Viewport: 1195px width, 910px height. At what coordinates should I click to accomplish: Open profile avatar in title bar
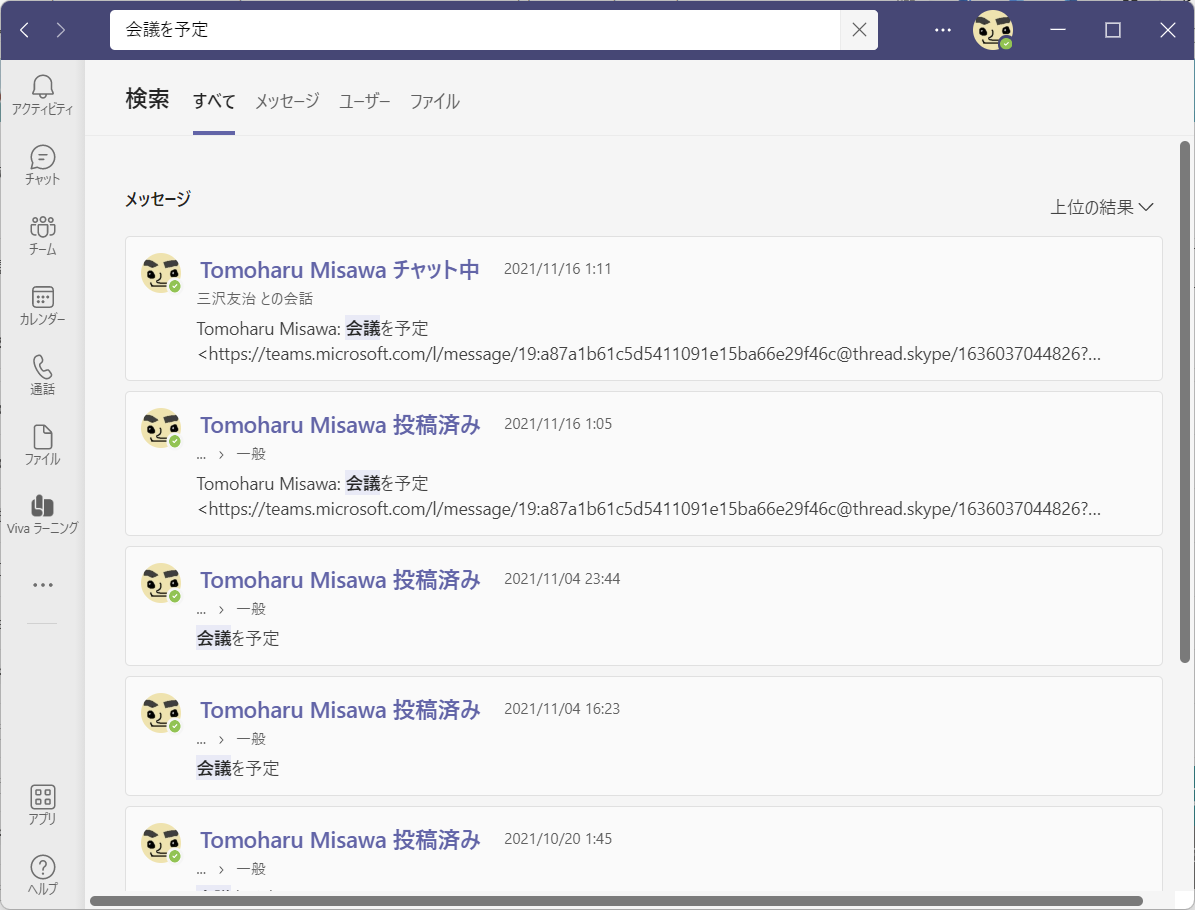pos(993,30)
